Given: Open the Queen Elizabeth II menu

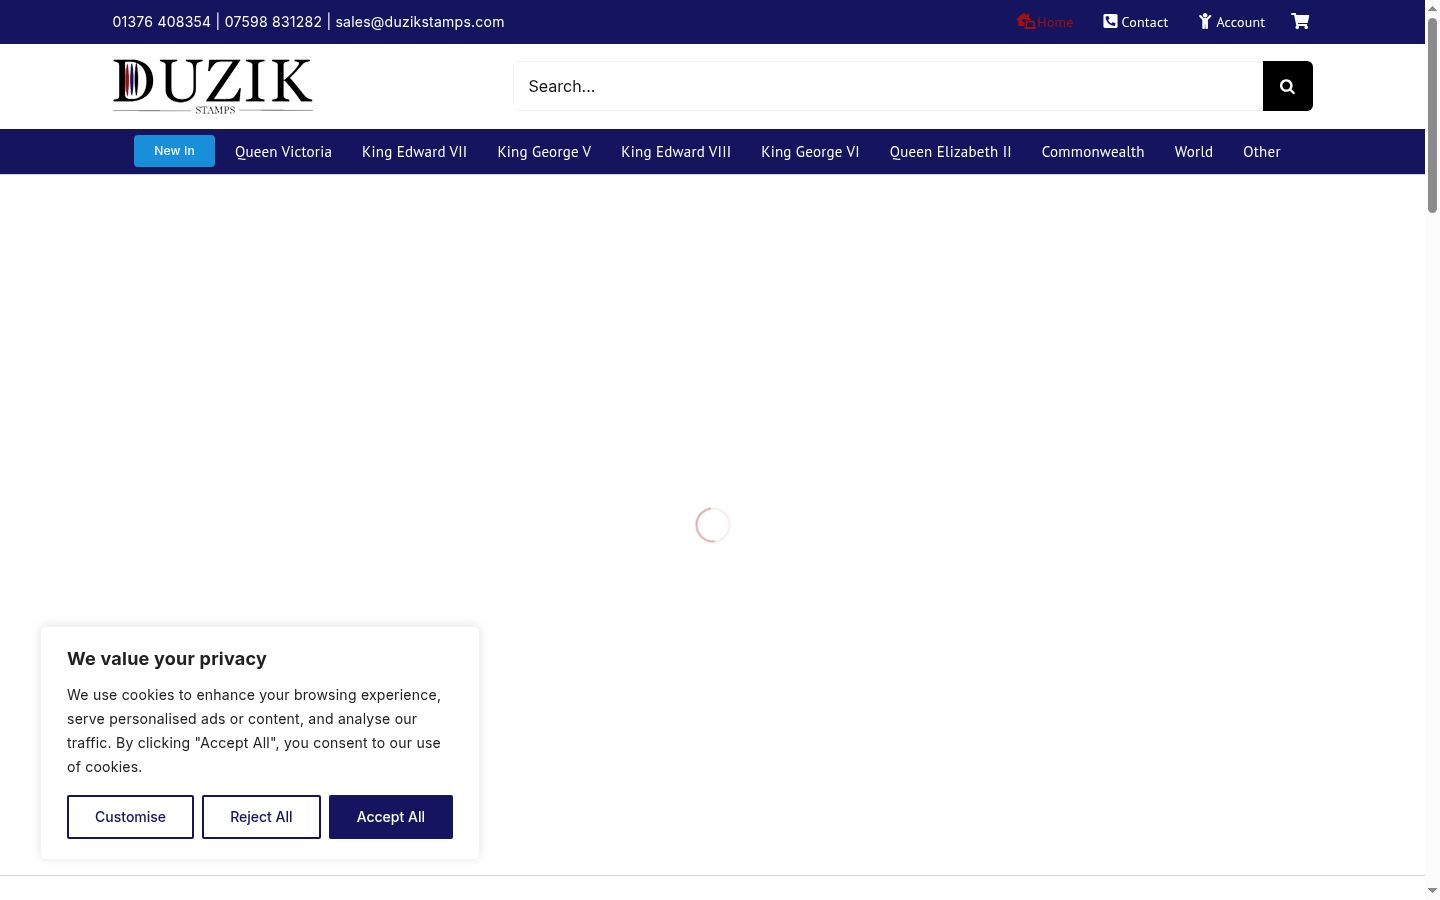Looking at the screenshot, I should [x=950, y=152].
